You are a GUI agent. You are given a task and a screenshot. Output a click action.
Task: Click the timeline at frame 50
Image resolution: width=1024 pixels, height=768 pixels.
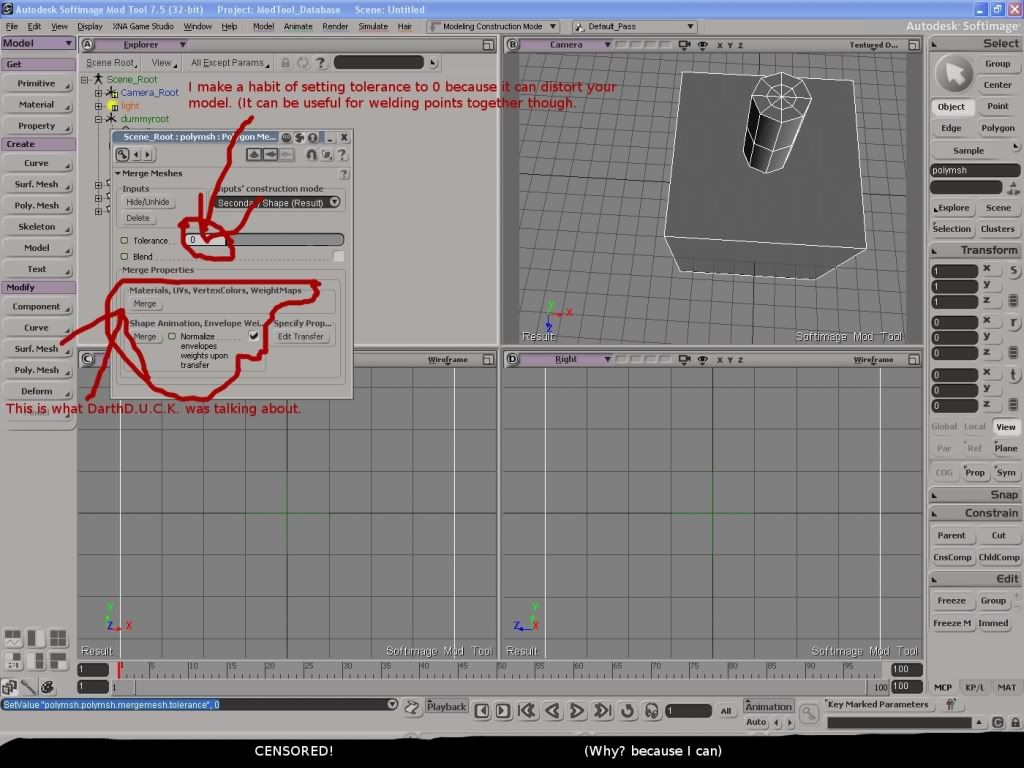(500, 669)
